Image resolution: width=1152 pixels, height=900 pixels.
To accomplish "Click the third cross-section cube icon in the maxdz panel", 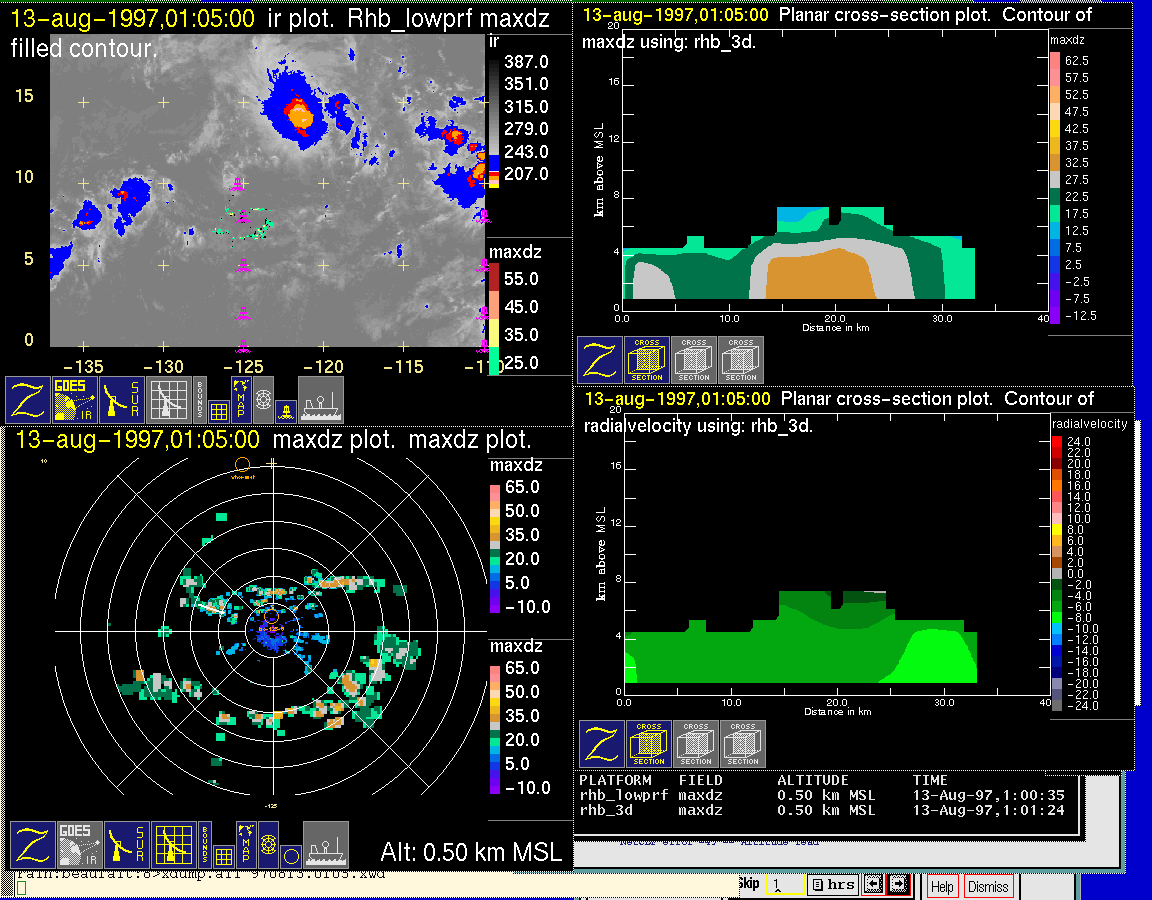I will point(741,360).
